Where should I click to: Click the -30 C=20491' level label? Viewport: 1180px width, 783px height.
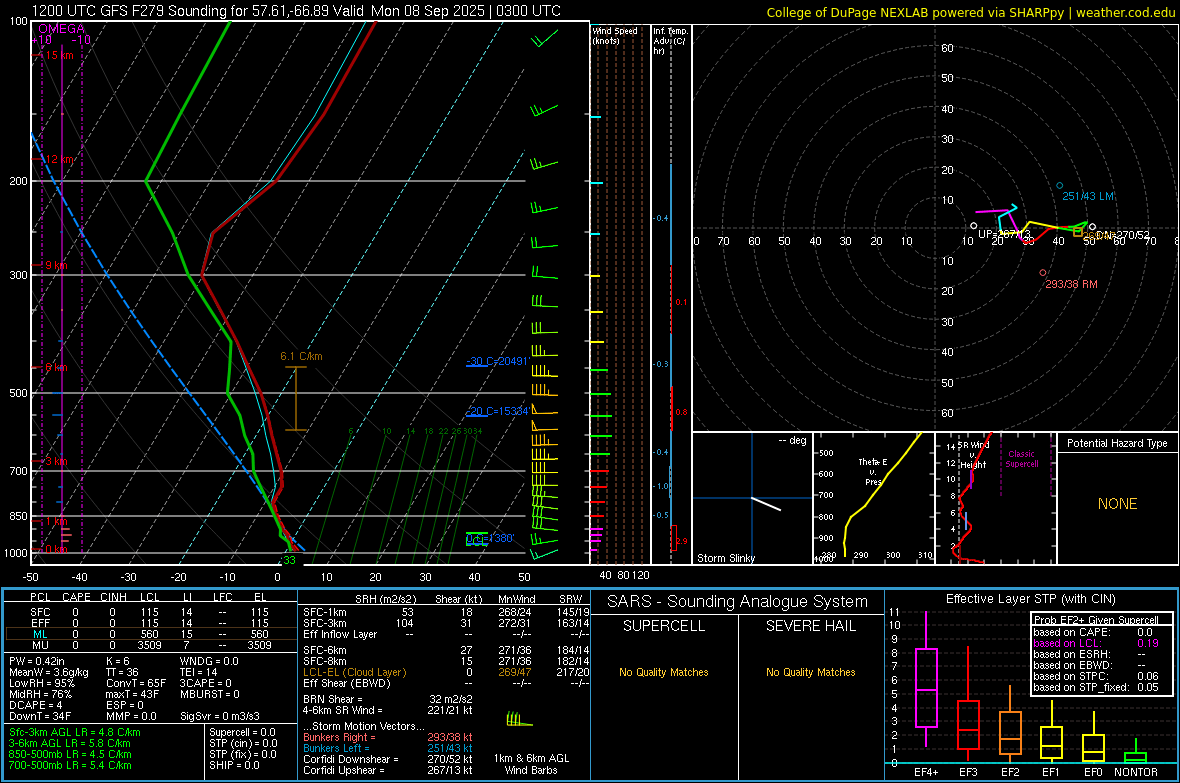497,361
